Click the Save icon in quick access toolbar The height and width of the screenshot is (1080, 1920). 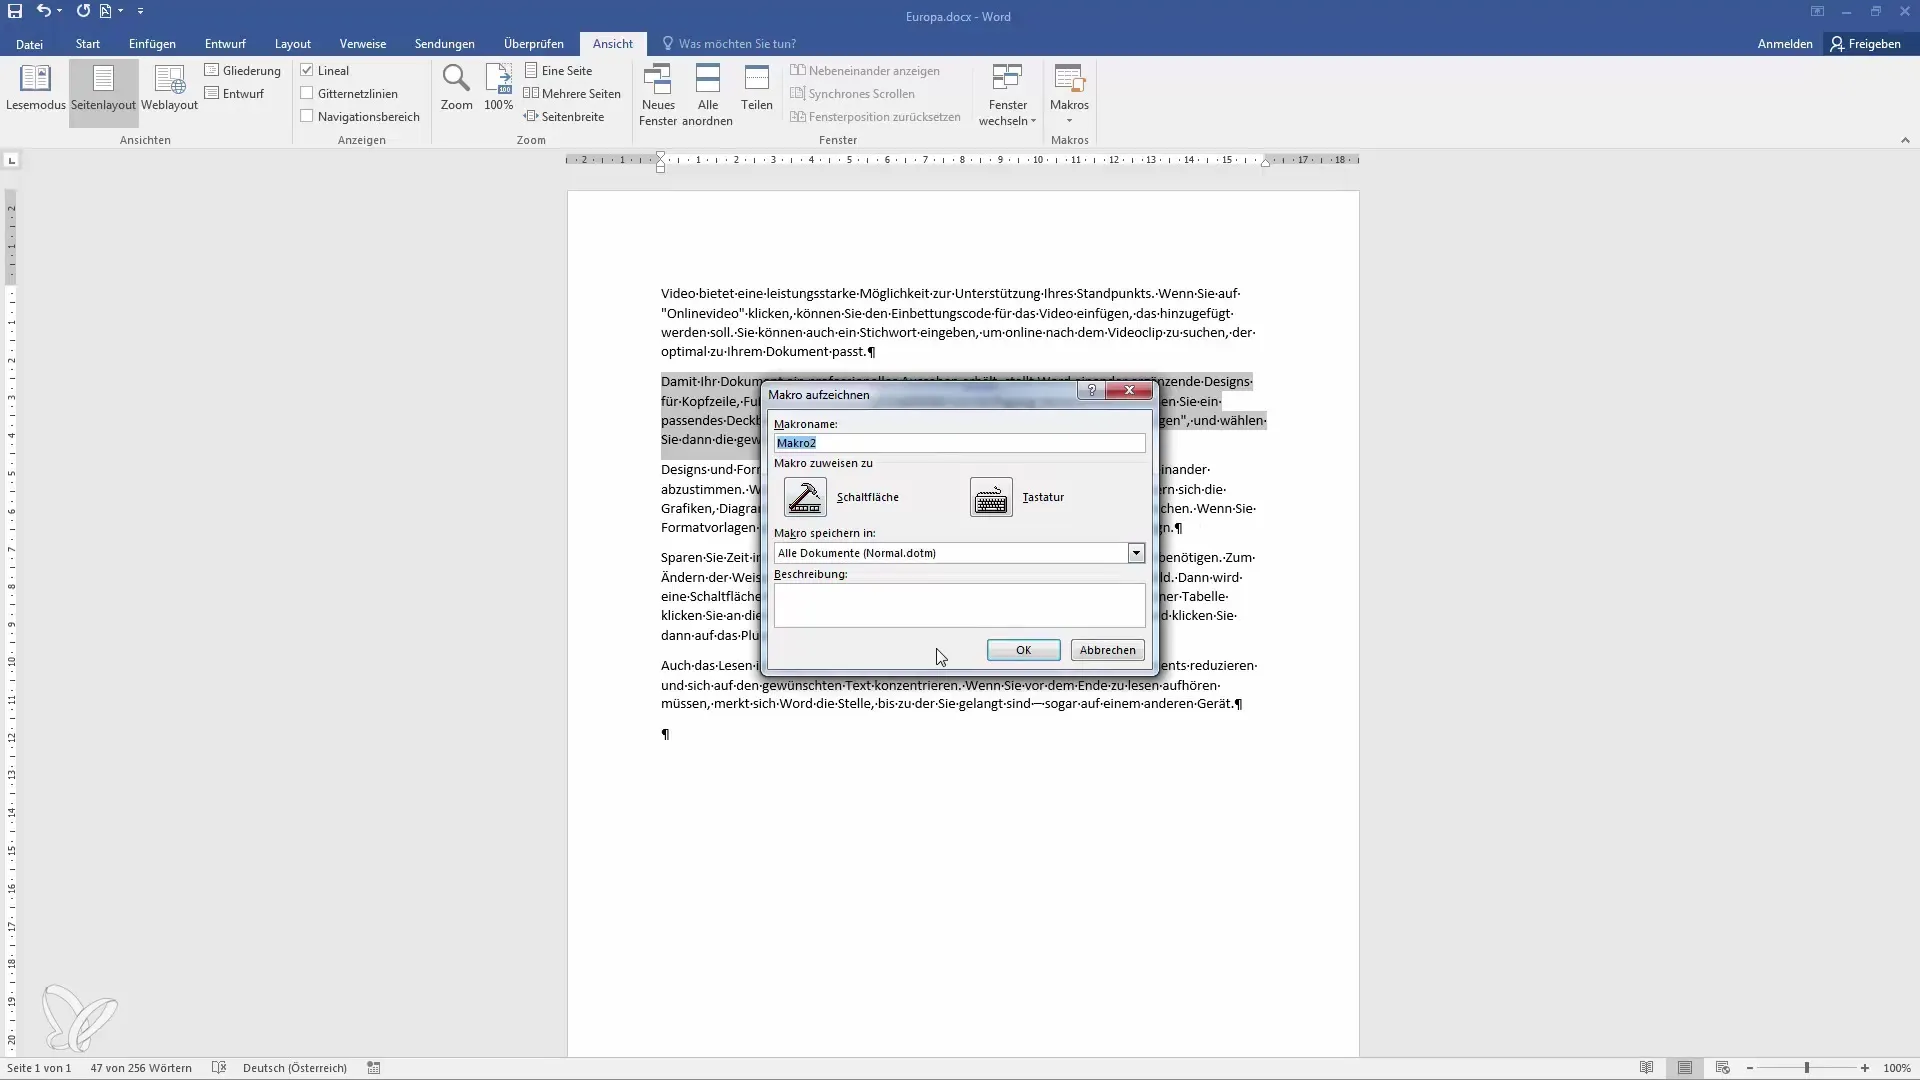click(15, 11)
